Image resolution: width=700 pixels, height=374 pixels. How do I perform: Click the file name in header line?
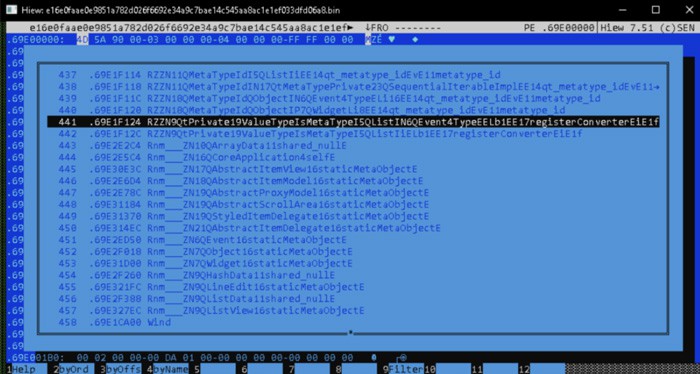192,28
